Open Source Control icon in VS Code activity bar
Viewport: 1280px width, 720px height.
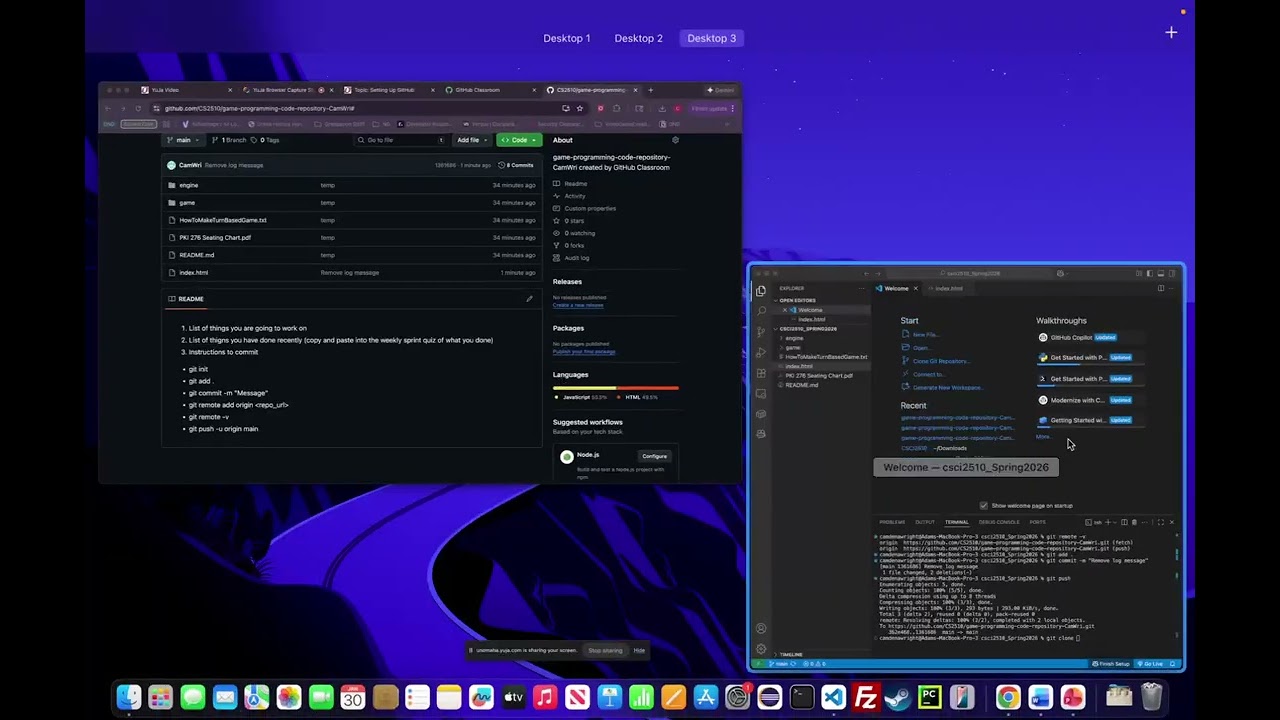(x=761, y=332)
